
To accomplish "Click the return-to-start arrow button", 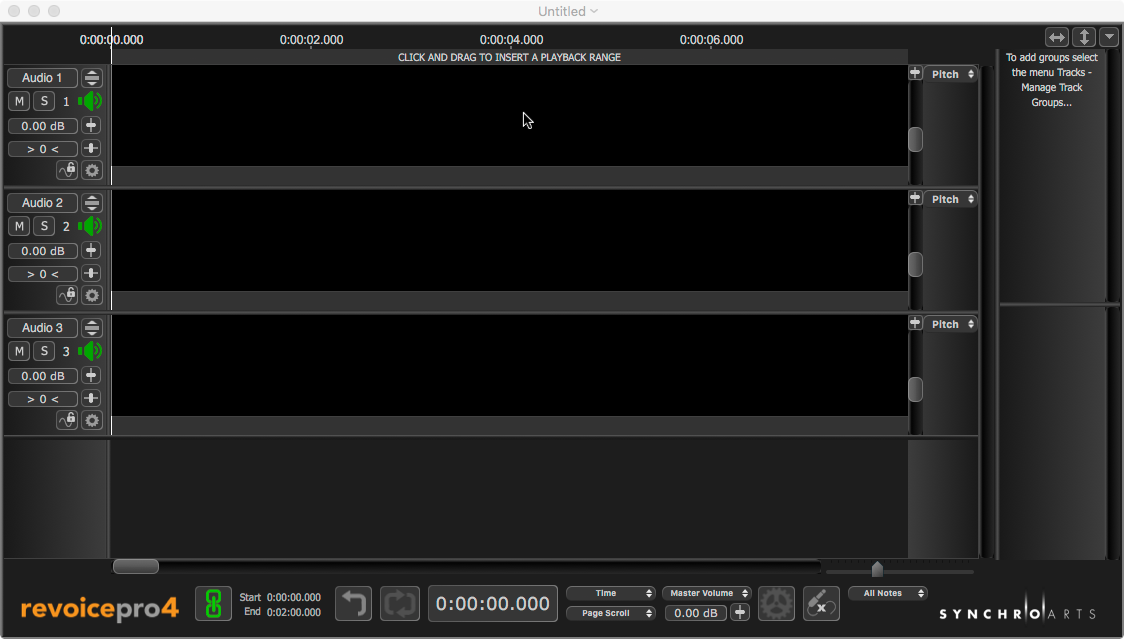I will [x=353, y=603].
